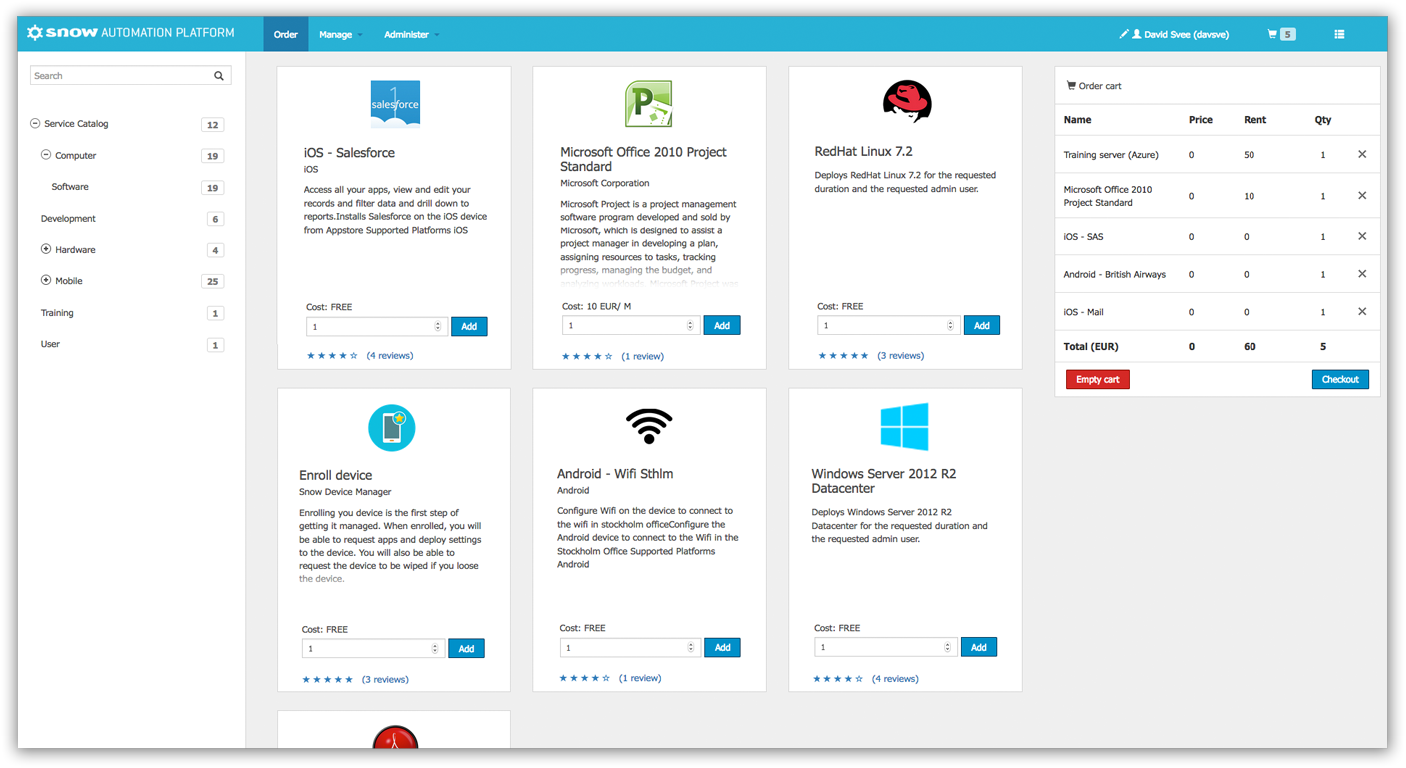Click the Service Catalog count badge 12

tap(212, 125)
